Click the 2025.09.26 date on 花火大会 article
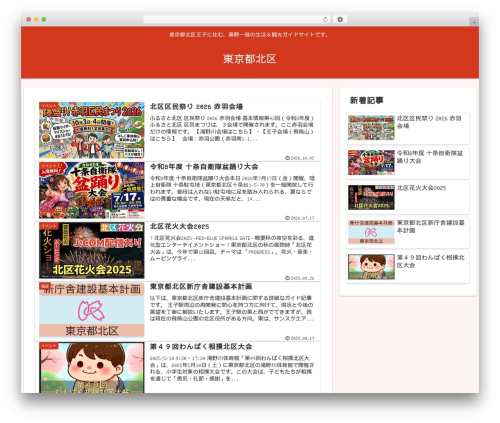Image resolution: width=500 pixels, height=423 pixels. 300,278
